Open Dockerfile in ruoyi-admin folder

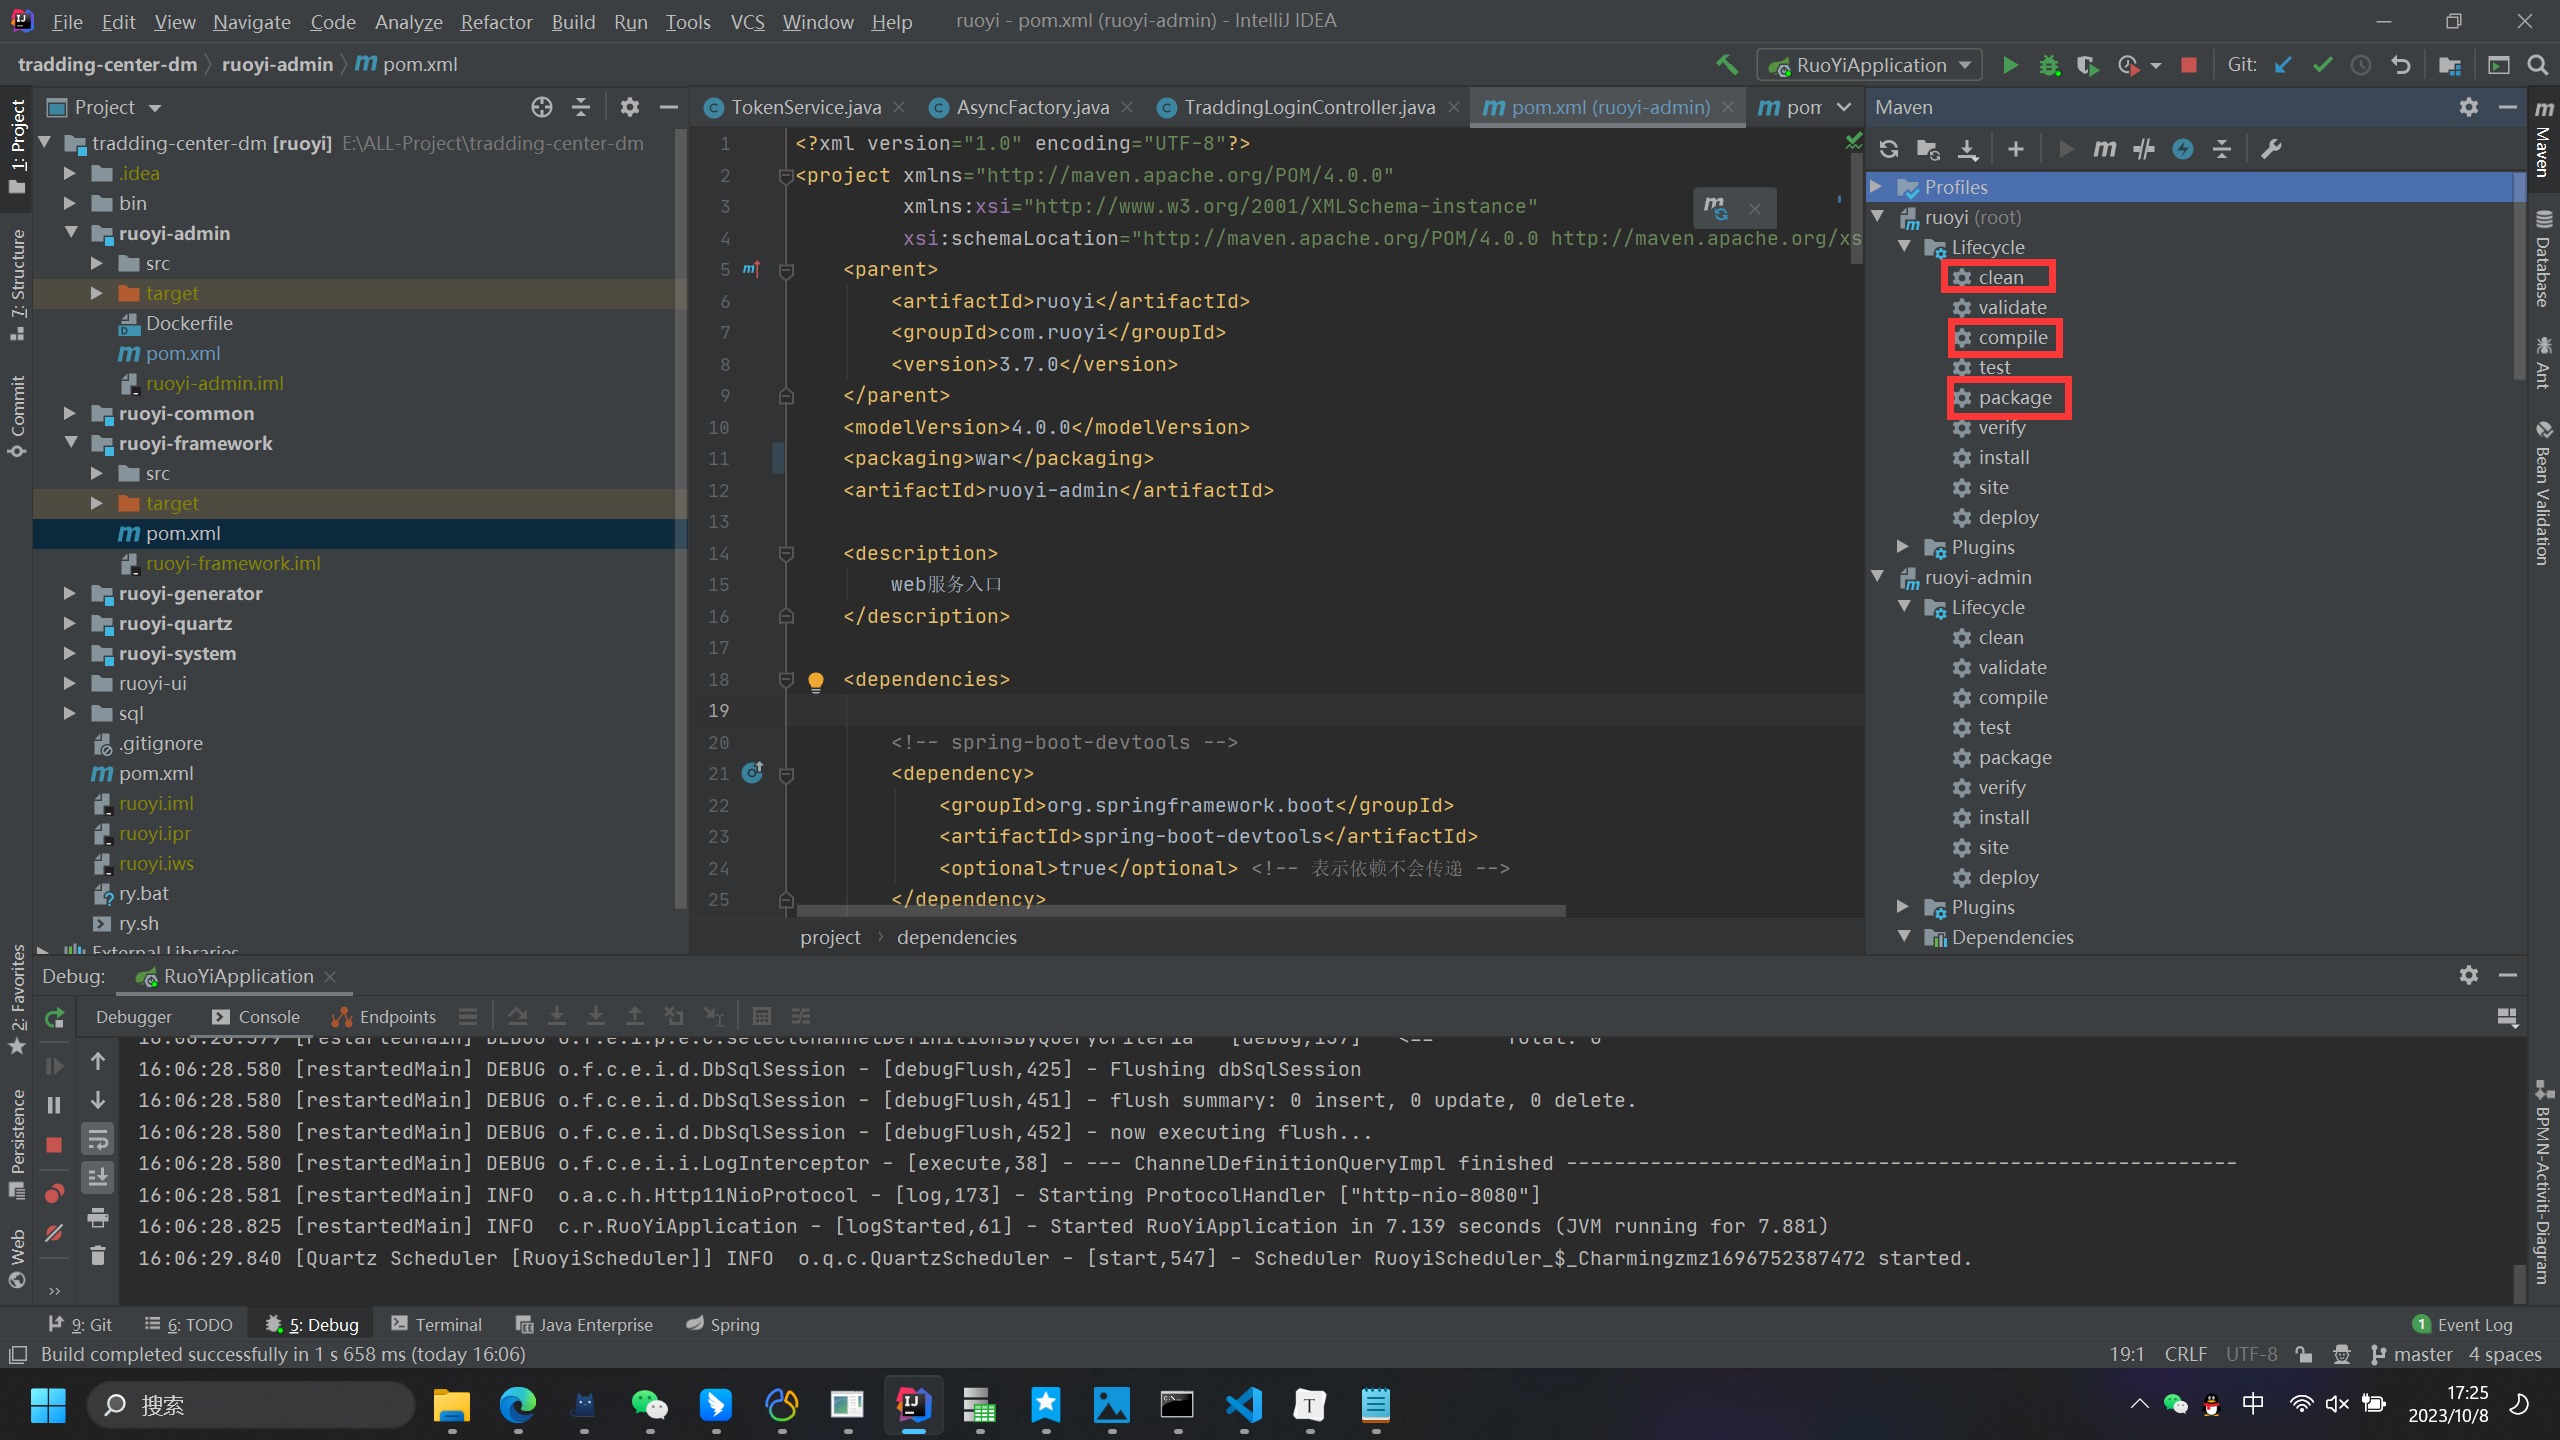coord(189,323)
